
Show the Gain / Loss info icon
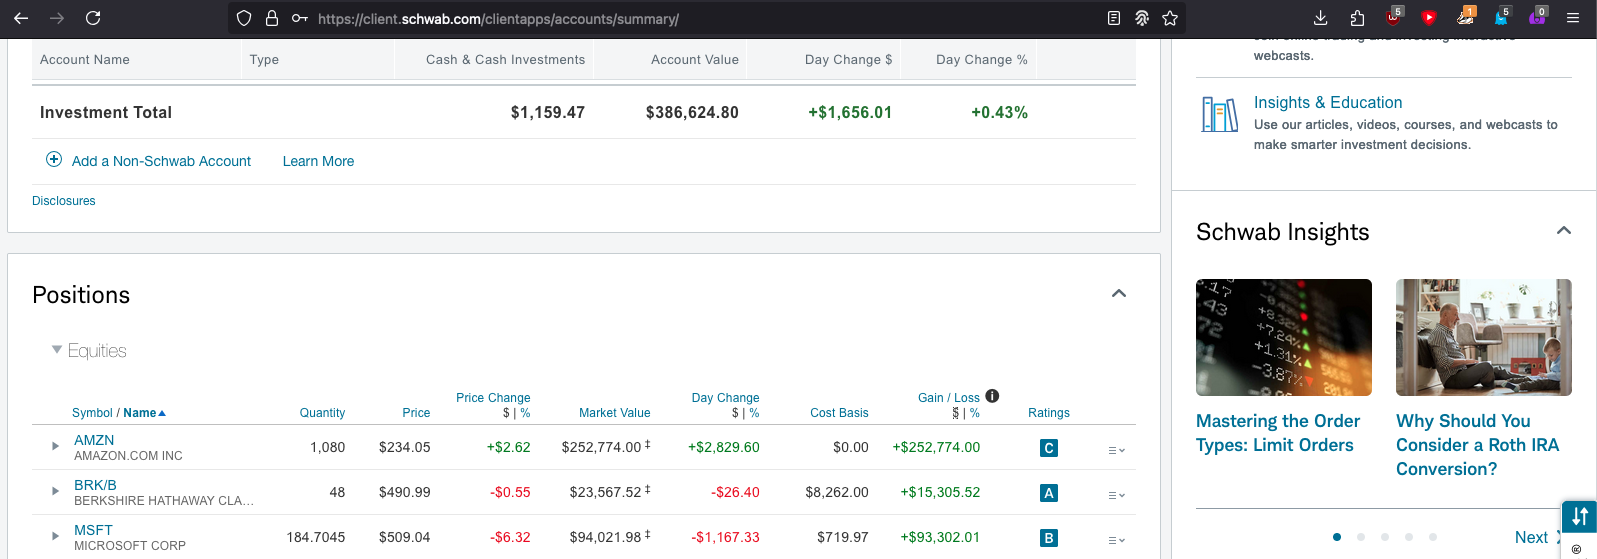[x=992, y=396]
